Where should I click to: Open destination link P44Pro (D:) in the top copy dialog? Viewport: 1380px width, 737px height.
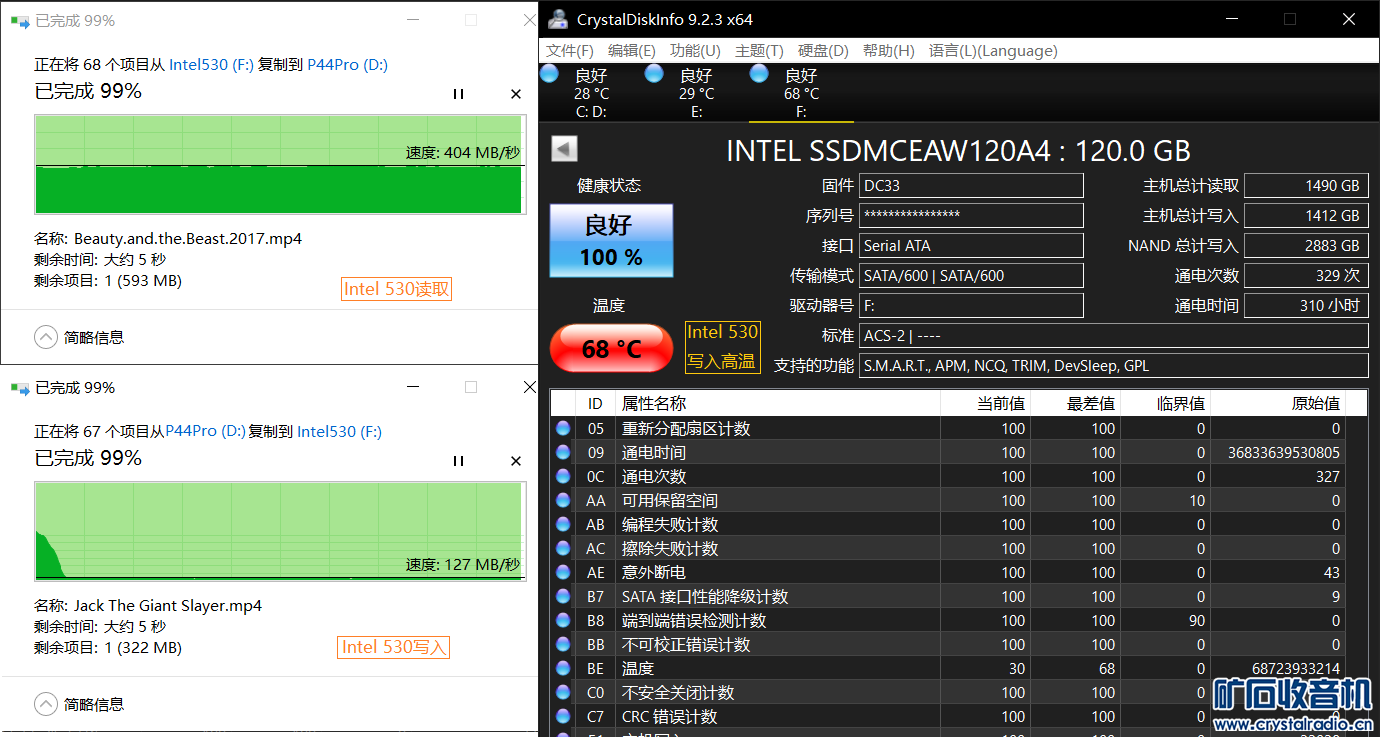tap(347, 65)
